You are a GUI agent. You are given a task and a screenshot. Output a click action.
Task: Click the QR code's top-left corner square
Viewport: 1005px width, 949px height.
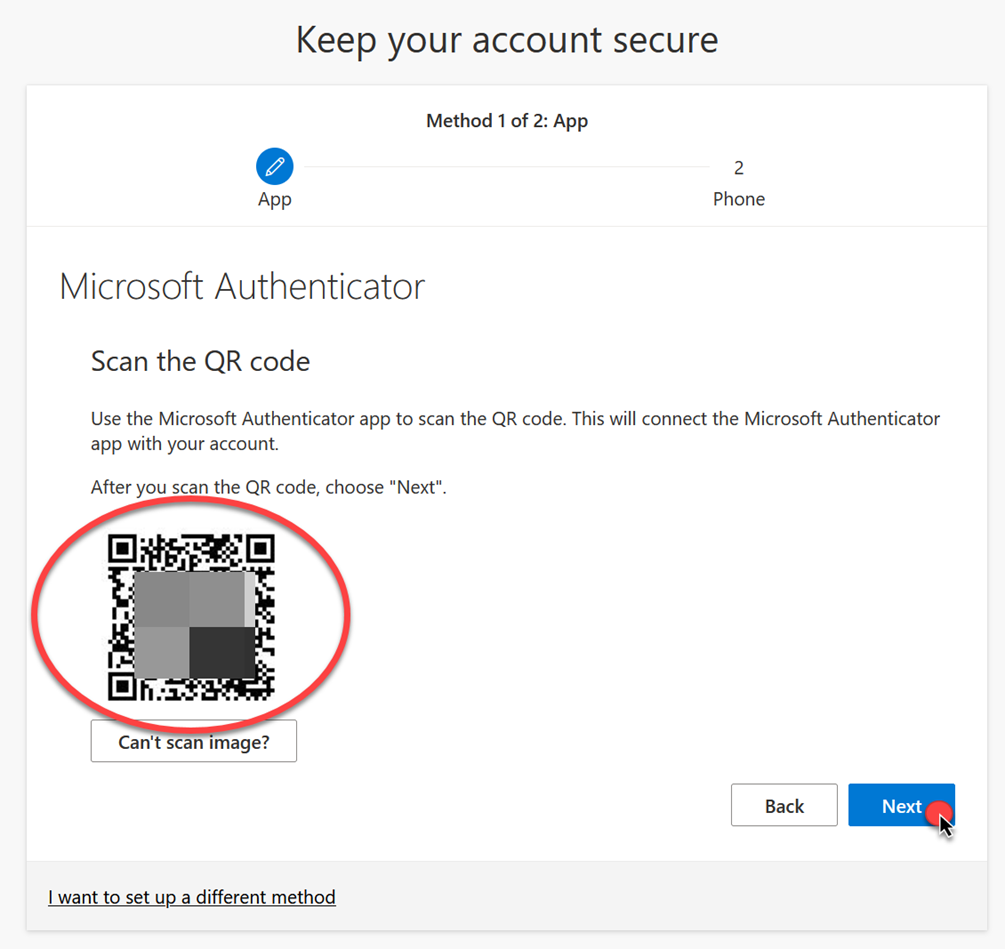click(122, 549)
